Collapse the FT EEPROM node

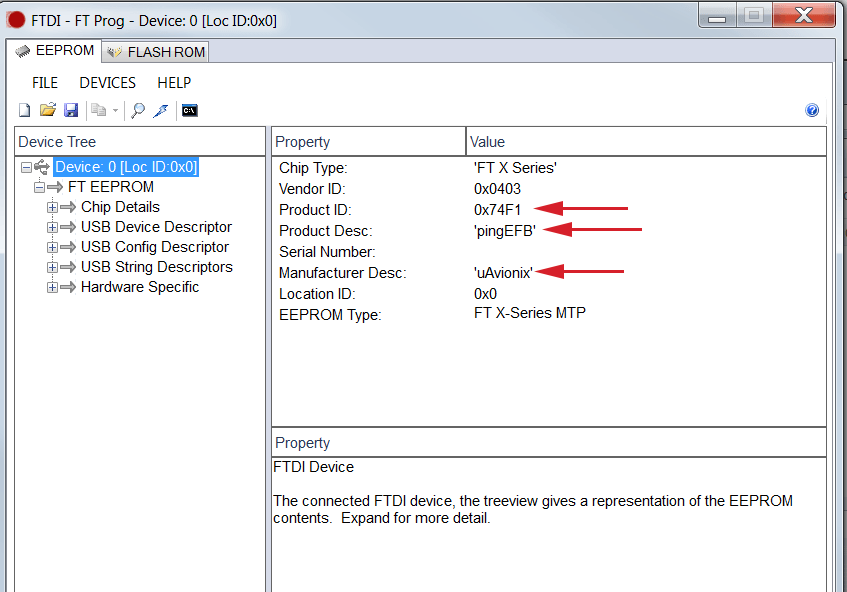(39, 187)
